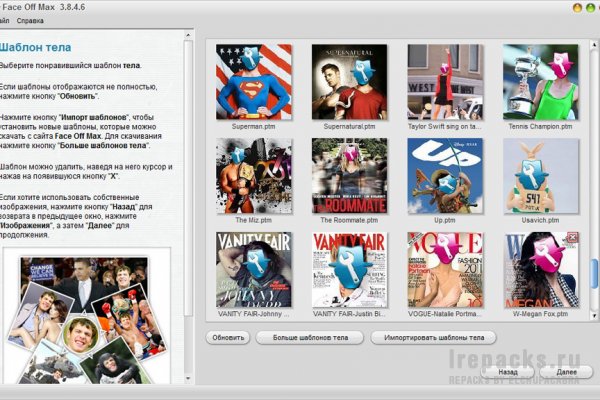
Task: Click the Usavich.ptm file name label
Action: (x=540, y=220)
